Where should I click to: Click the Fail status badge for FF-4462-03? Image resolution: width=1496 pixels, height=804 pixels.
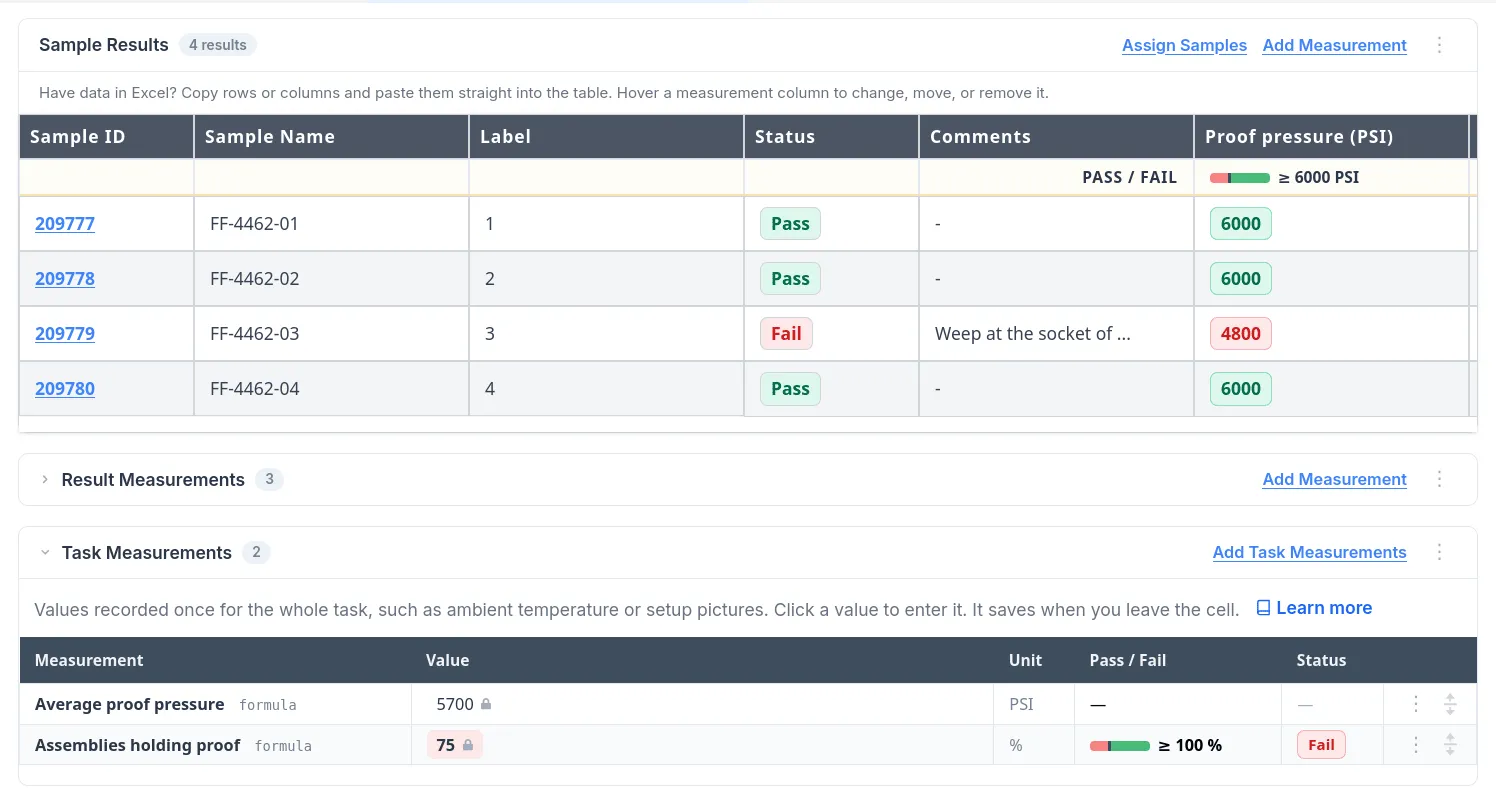click(786, 334)
